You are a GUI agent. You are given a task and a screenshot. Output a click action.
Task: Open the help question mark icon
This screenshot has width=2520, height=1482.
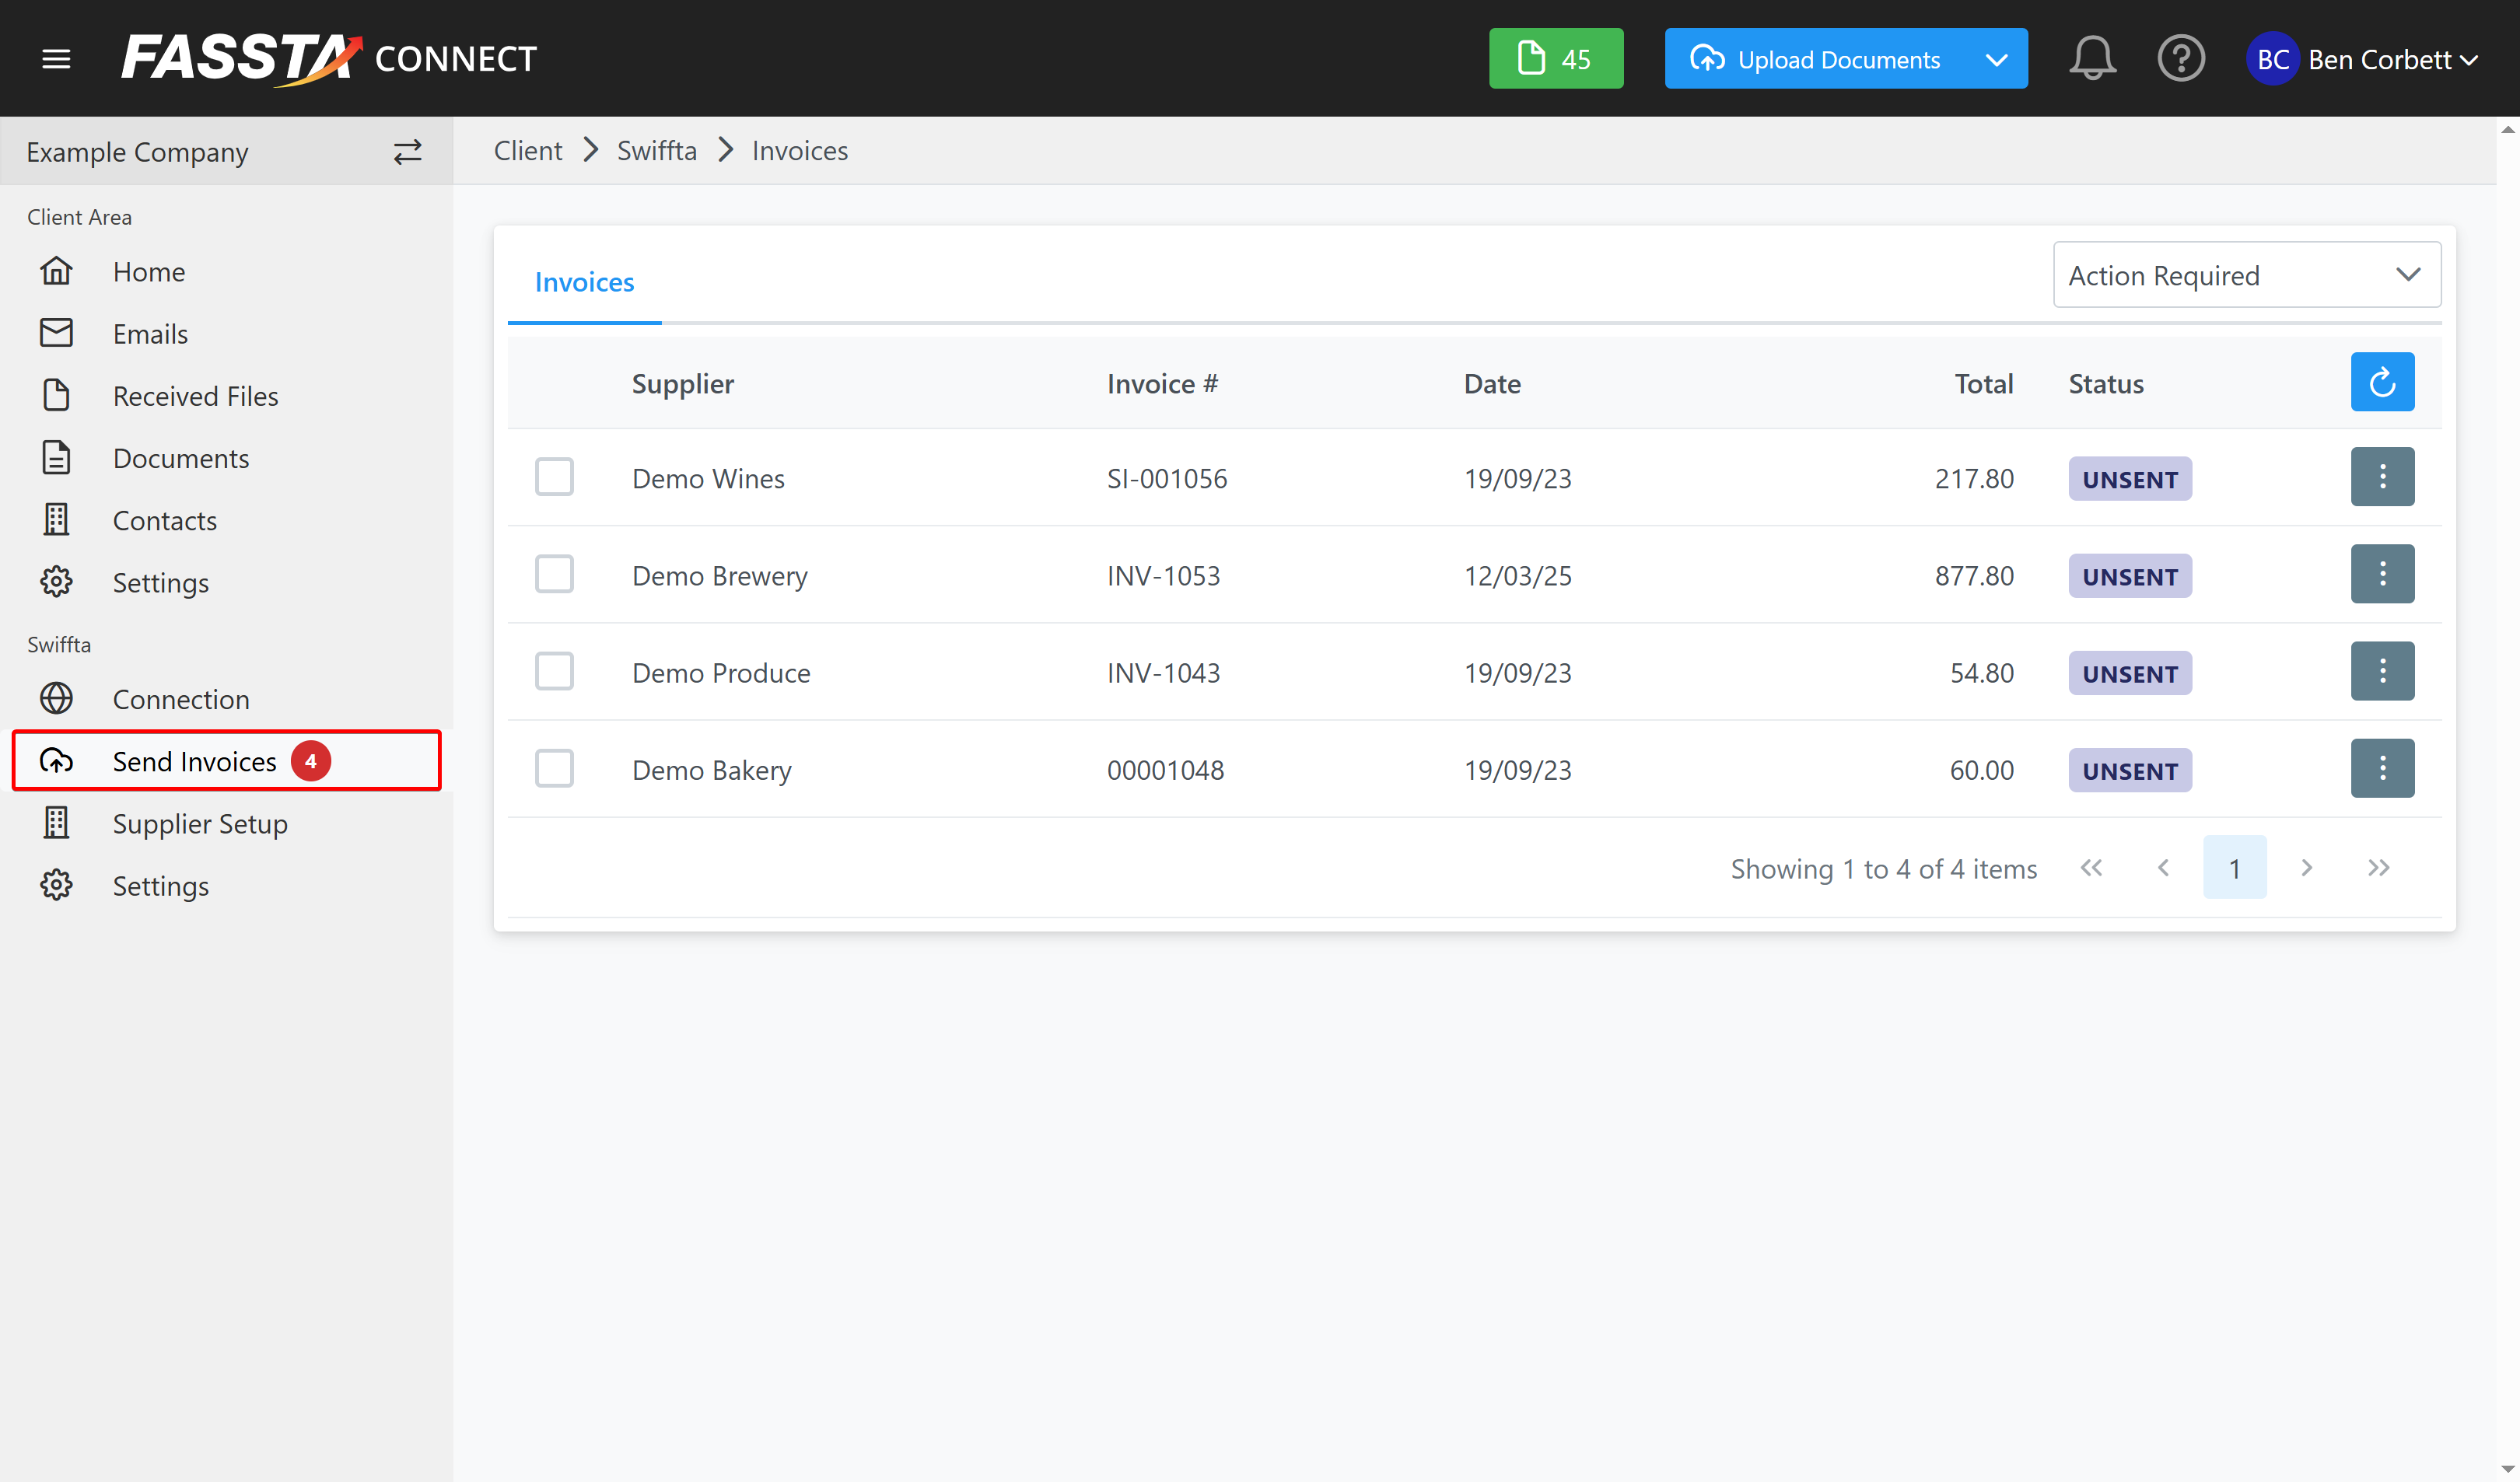coord(2180,59)
